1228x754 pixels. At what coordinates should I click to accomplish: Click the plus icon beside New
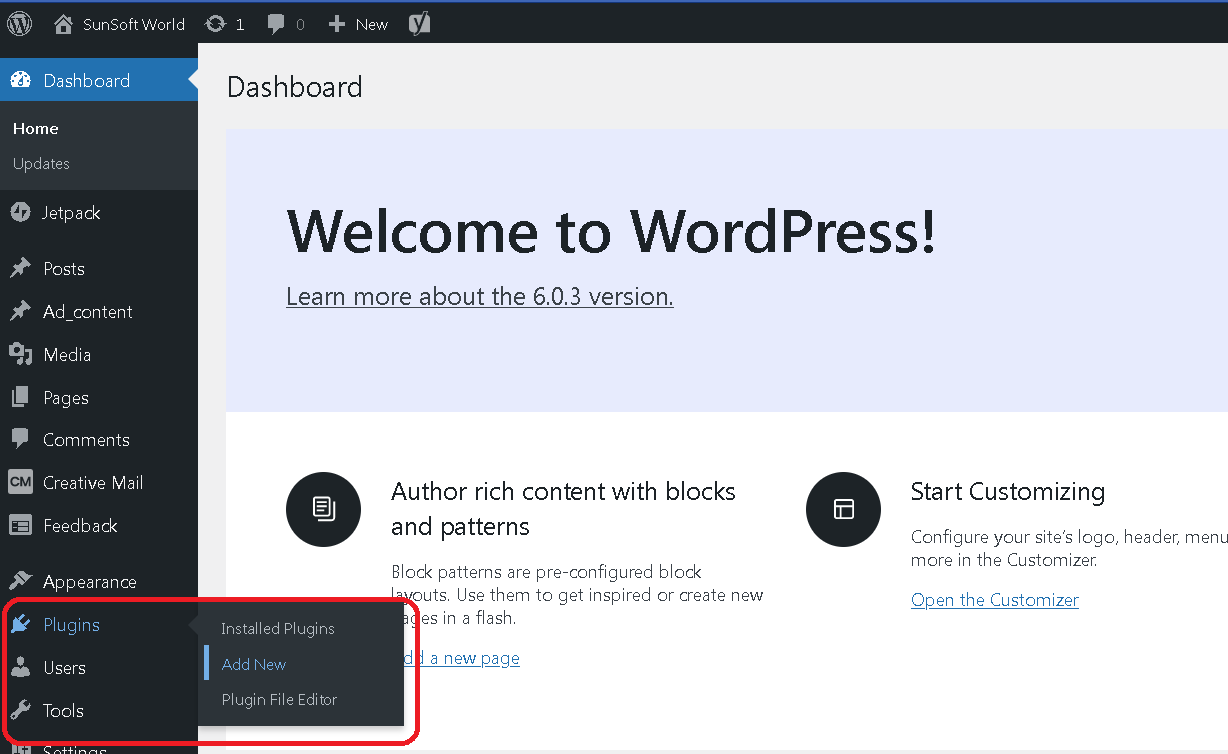point(337,24)
